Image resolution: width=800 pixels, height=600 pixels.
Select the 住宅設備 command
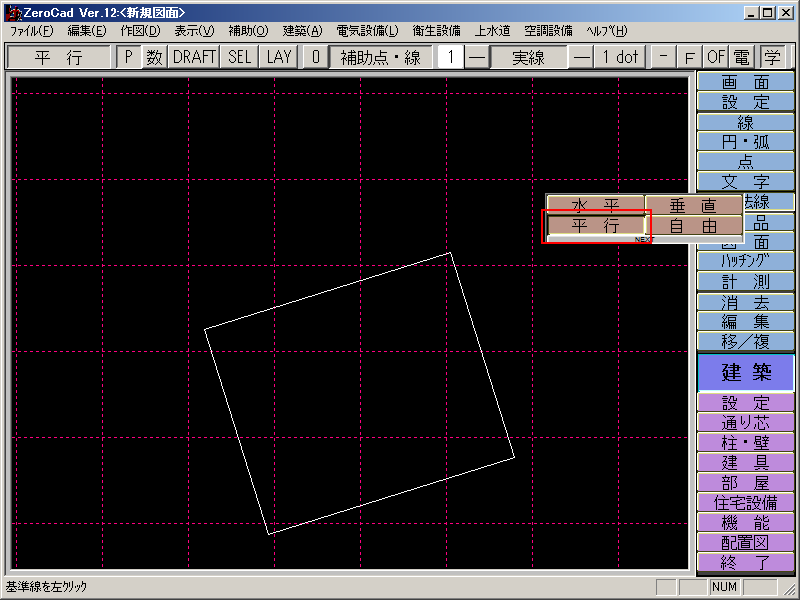coord(745,503)
